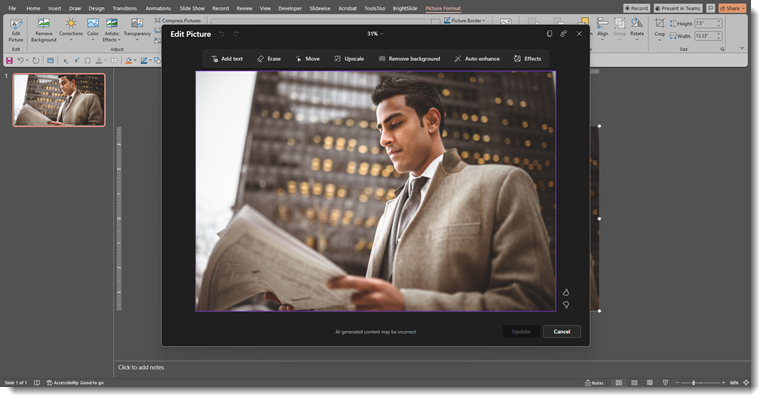Apply Auto enhance to the picture
The height and width of the screenshot is (402, 766).
[477, 59]
